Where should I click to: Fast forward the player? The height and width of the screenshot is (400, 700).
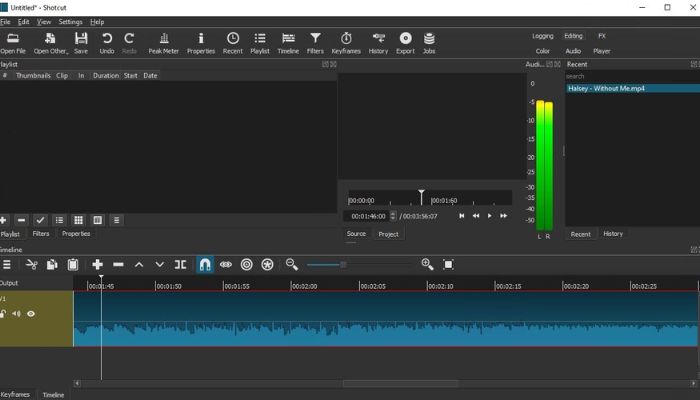tap(504, 216)
